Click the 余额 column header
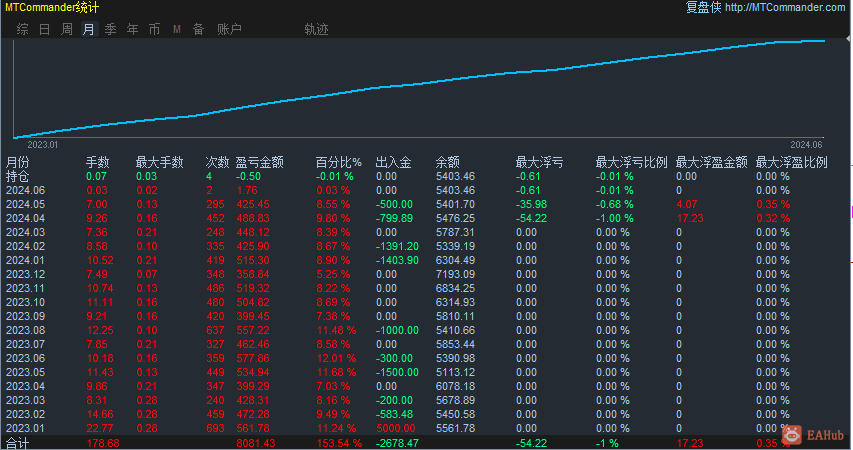 click(448, 162)
